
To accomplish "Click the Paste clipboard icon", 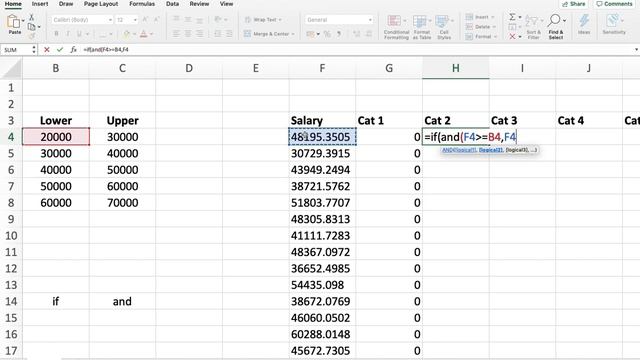I will pos(14,22).
